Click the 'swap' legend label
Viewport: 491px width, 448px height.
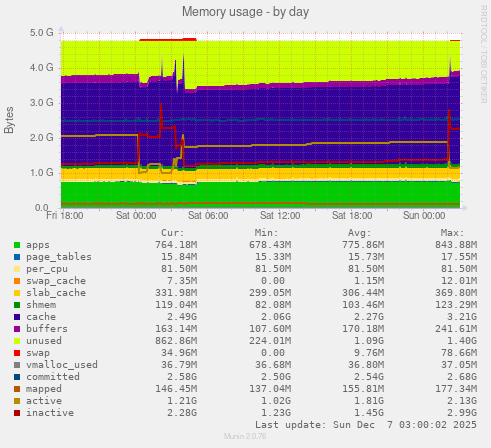[x=38, y=353]
